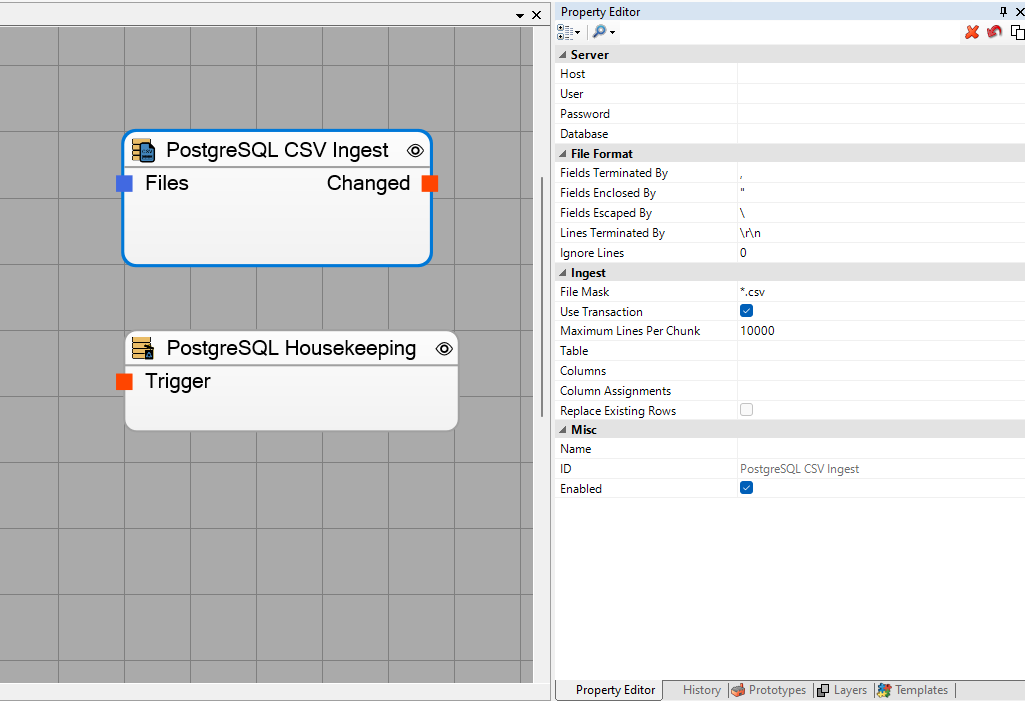1025x701 pixels.
Task: Edit the Fields Escaped By backslash value
Action: pyautogui.click(x=881, y=213)
